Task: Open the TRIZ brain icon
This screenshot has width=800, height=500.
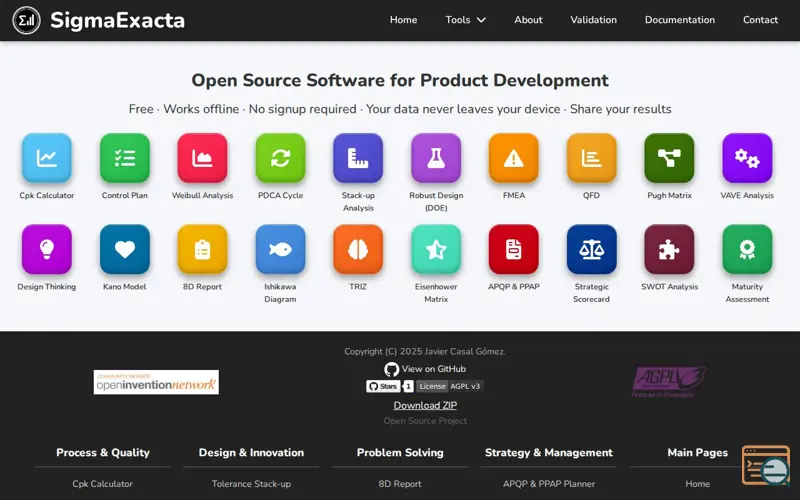Action: pos(358,249)
